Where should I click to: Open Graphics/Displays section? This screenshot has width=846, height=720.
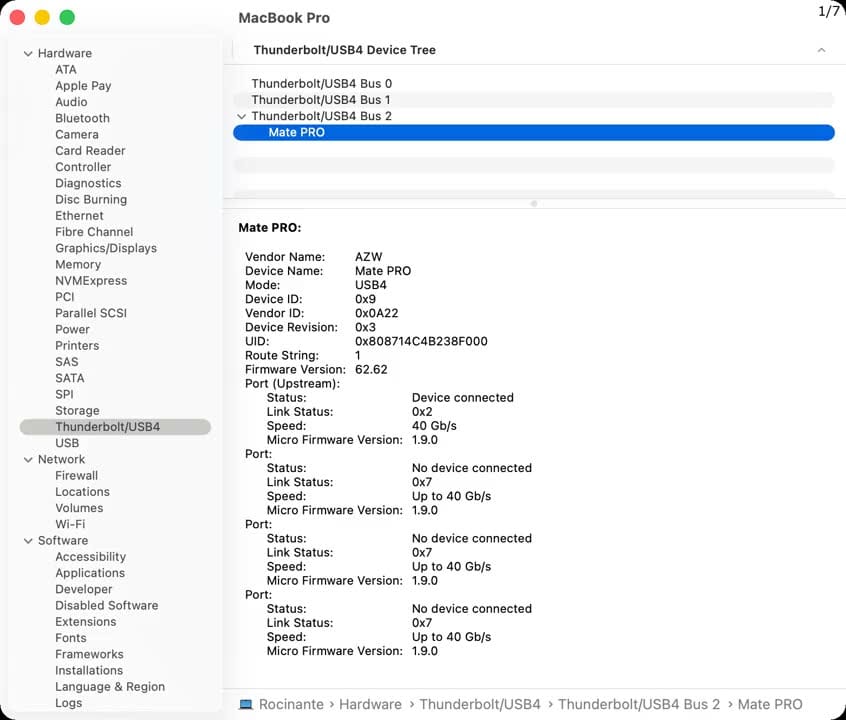pos(106,248)
